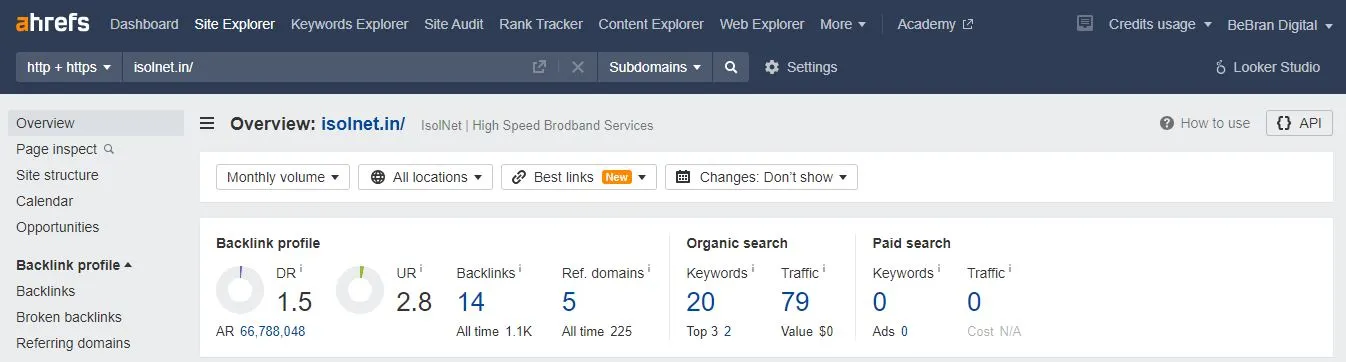Viewport: 1346px width, 362px height.
Task: Expand the Monthly volume dropdown
Action: 283,177
